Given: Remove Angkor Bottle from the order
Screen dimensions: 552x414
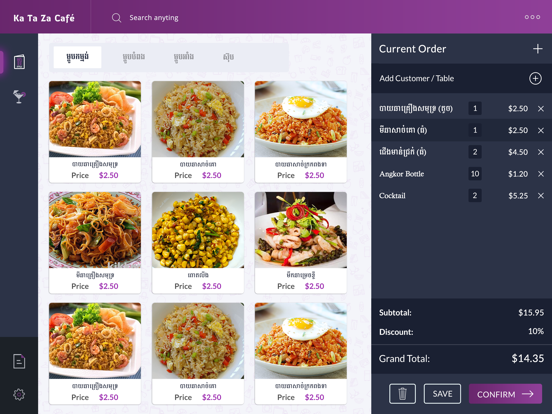Looking at the screenshot, I should coord(541,174).
